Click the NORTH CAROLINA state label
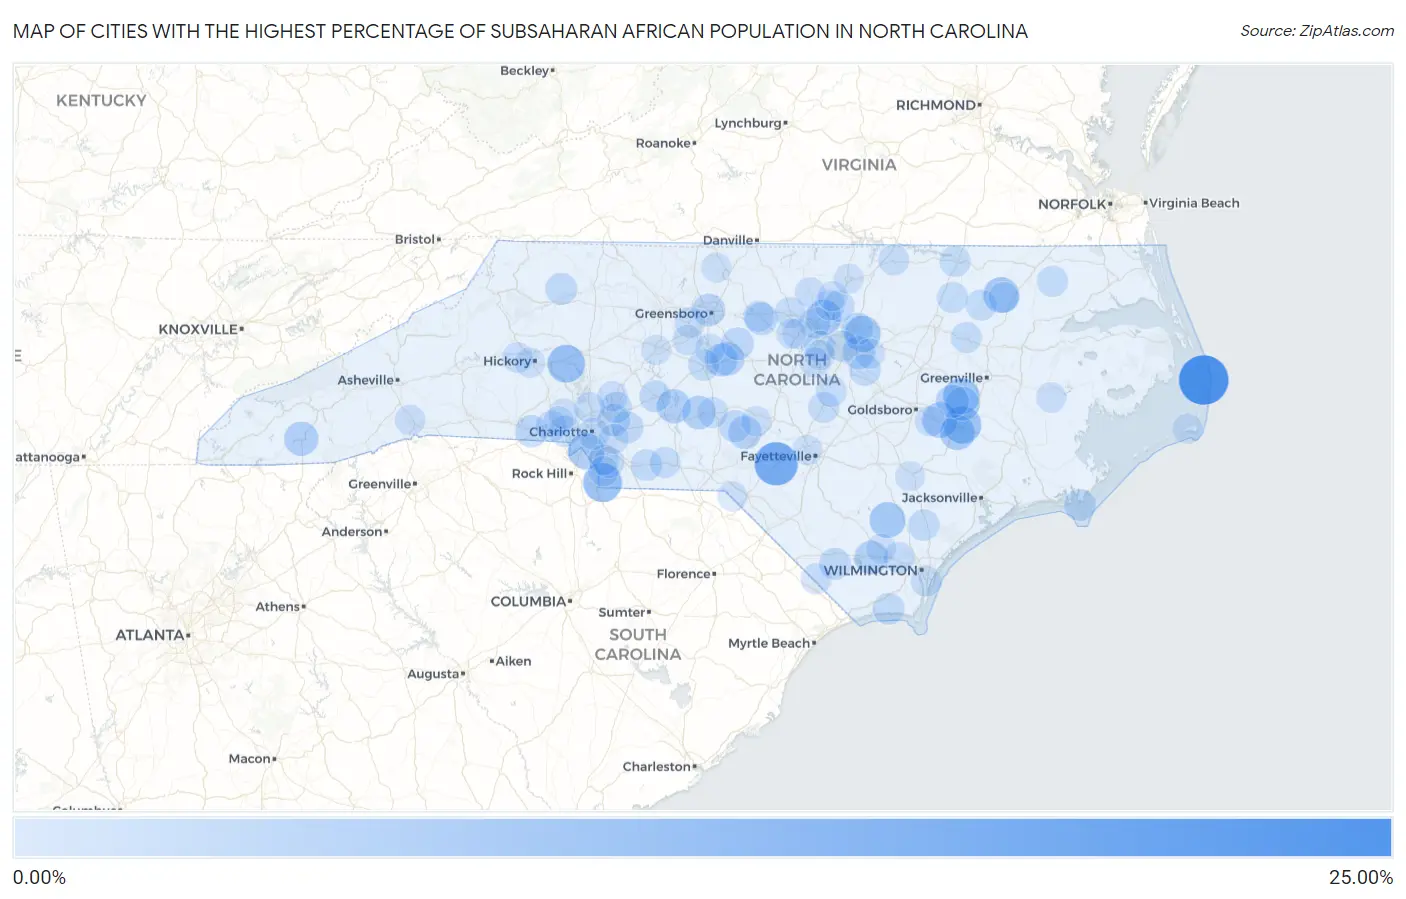Screen dimensions: 1406x899 pos(797,369)
